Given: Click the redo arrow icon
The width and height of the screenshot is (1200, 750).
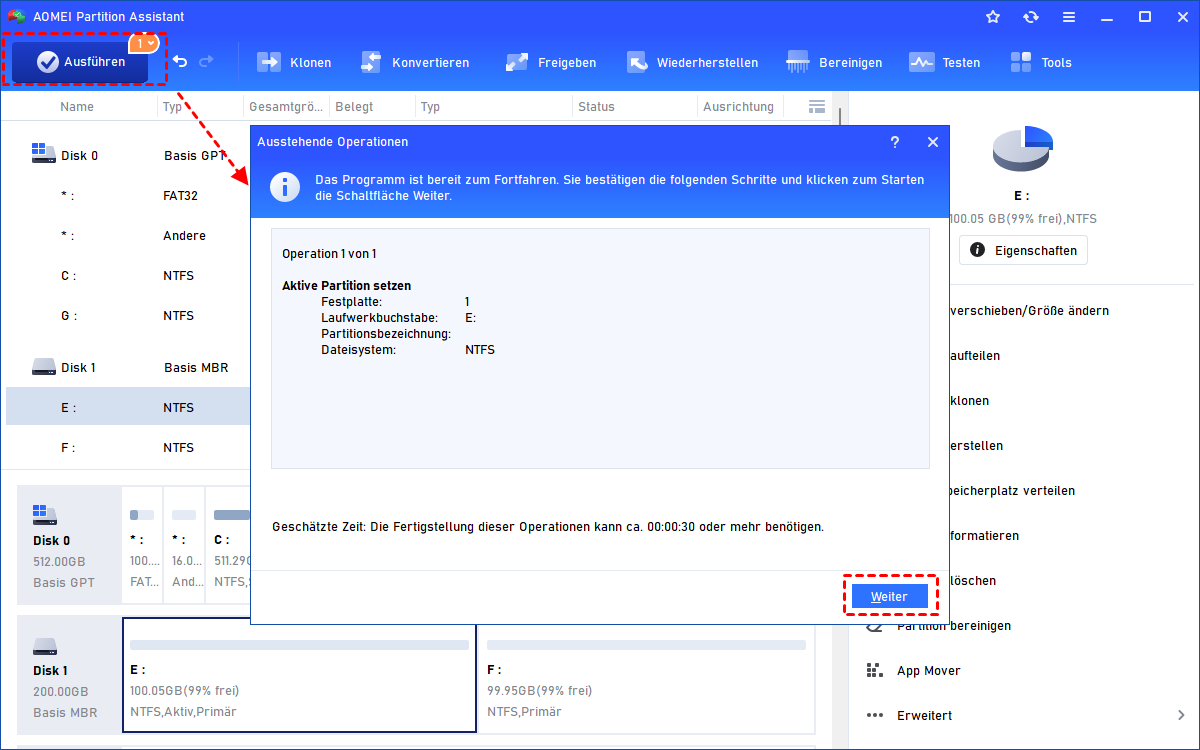Looking at the screenshot, I should point(206,62).
